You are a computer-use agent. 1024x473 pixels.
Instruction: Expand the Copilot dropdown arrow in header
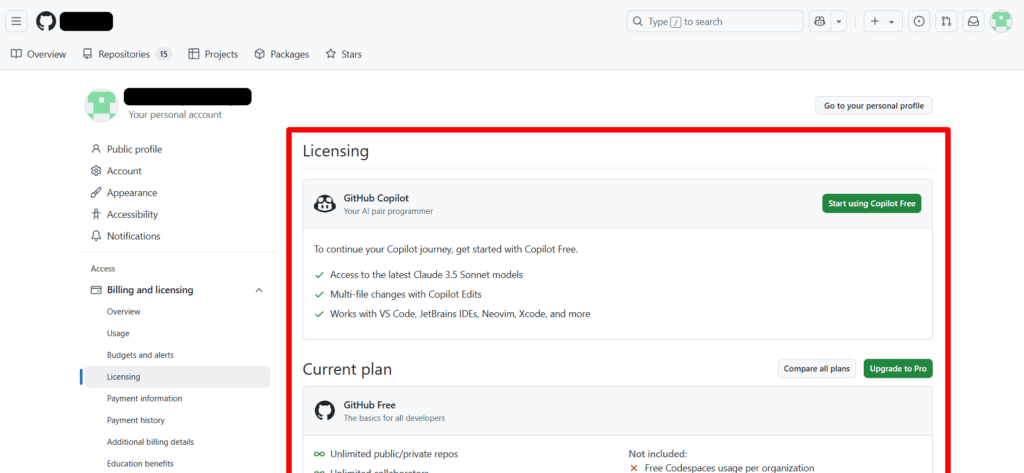point(839,22)
